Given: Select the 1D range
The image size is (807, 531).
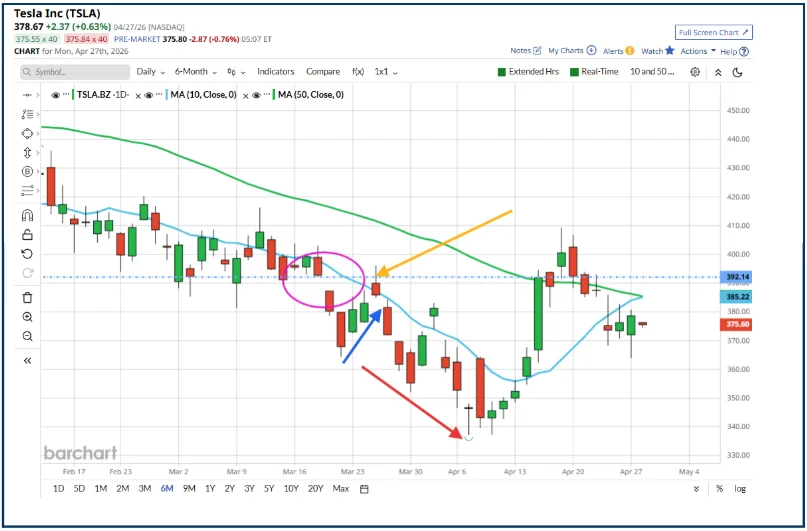Looking at the screenshot, I should pos(59,489).
